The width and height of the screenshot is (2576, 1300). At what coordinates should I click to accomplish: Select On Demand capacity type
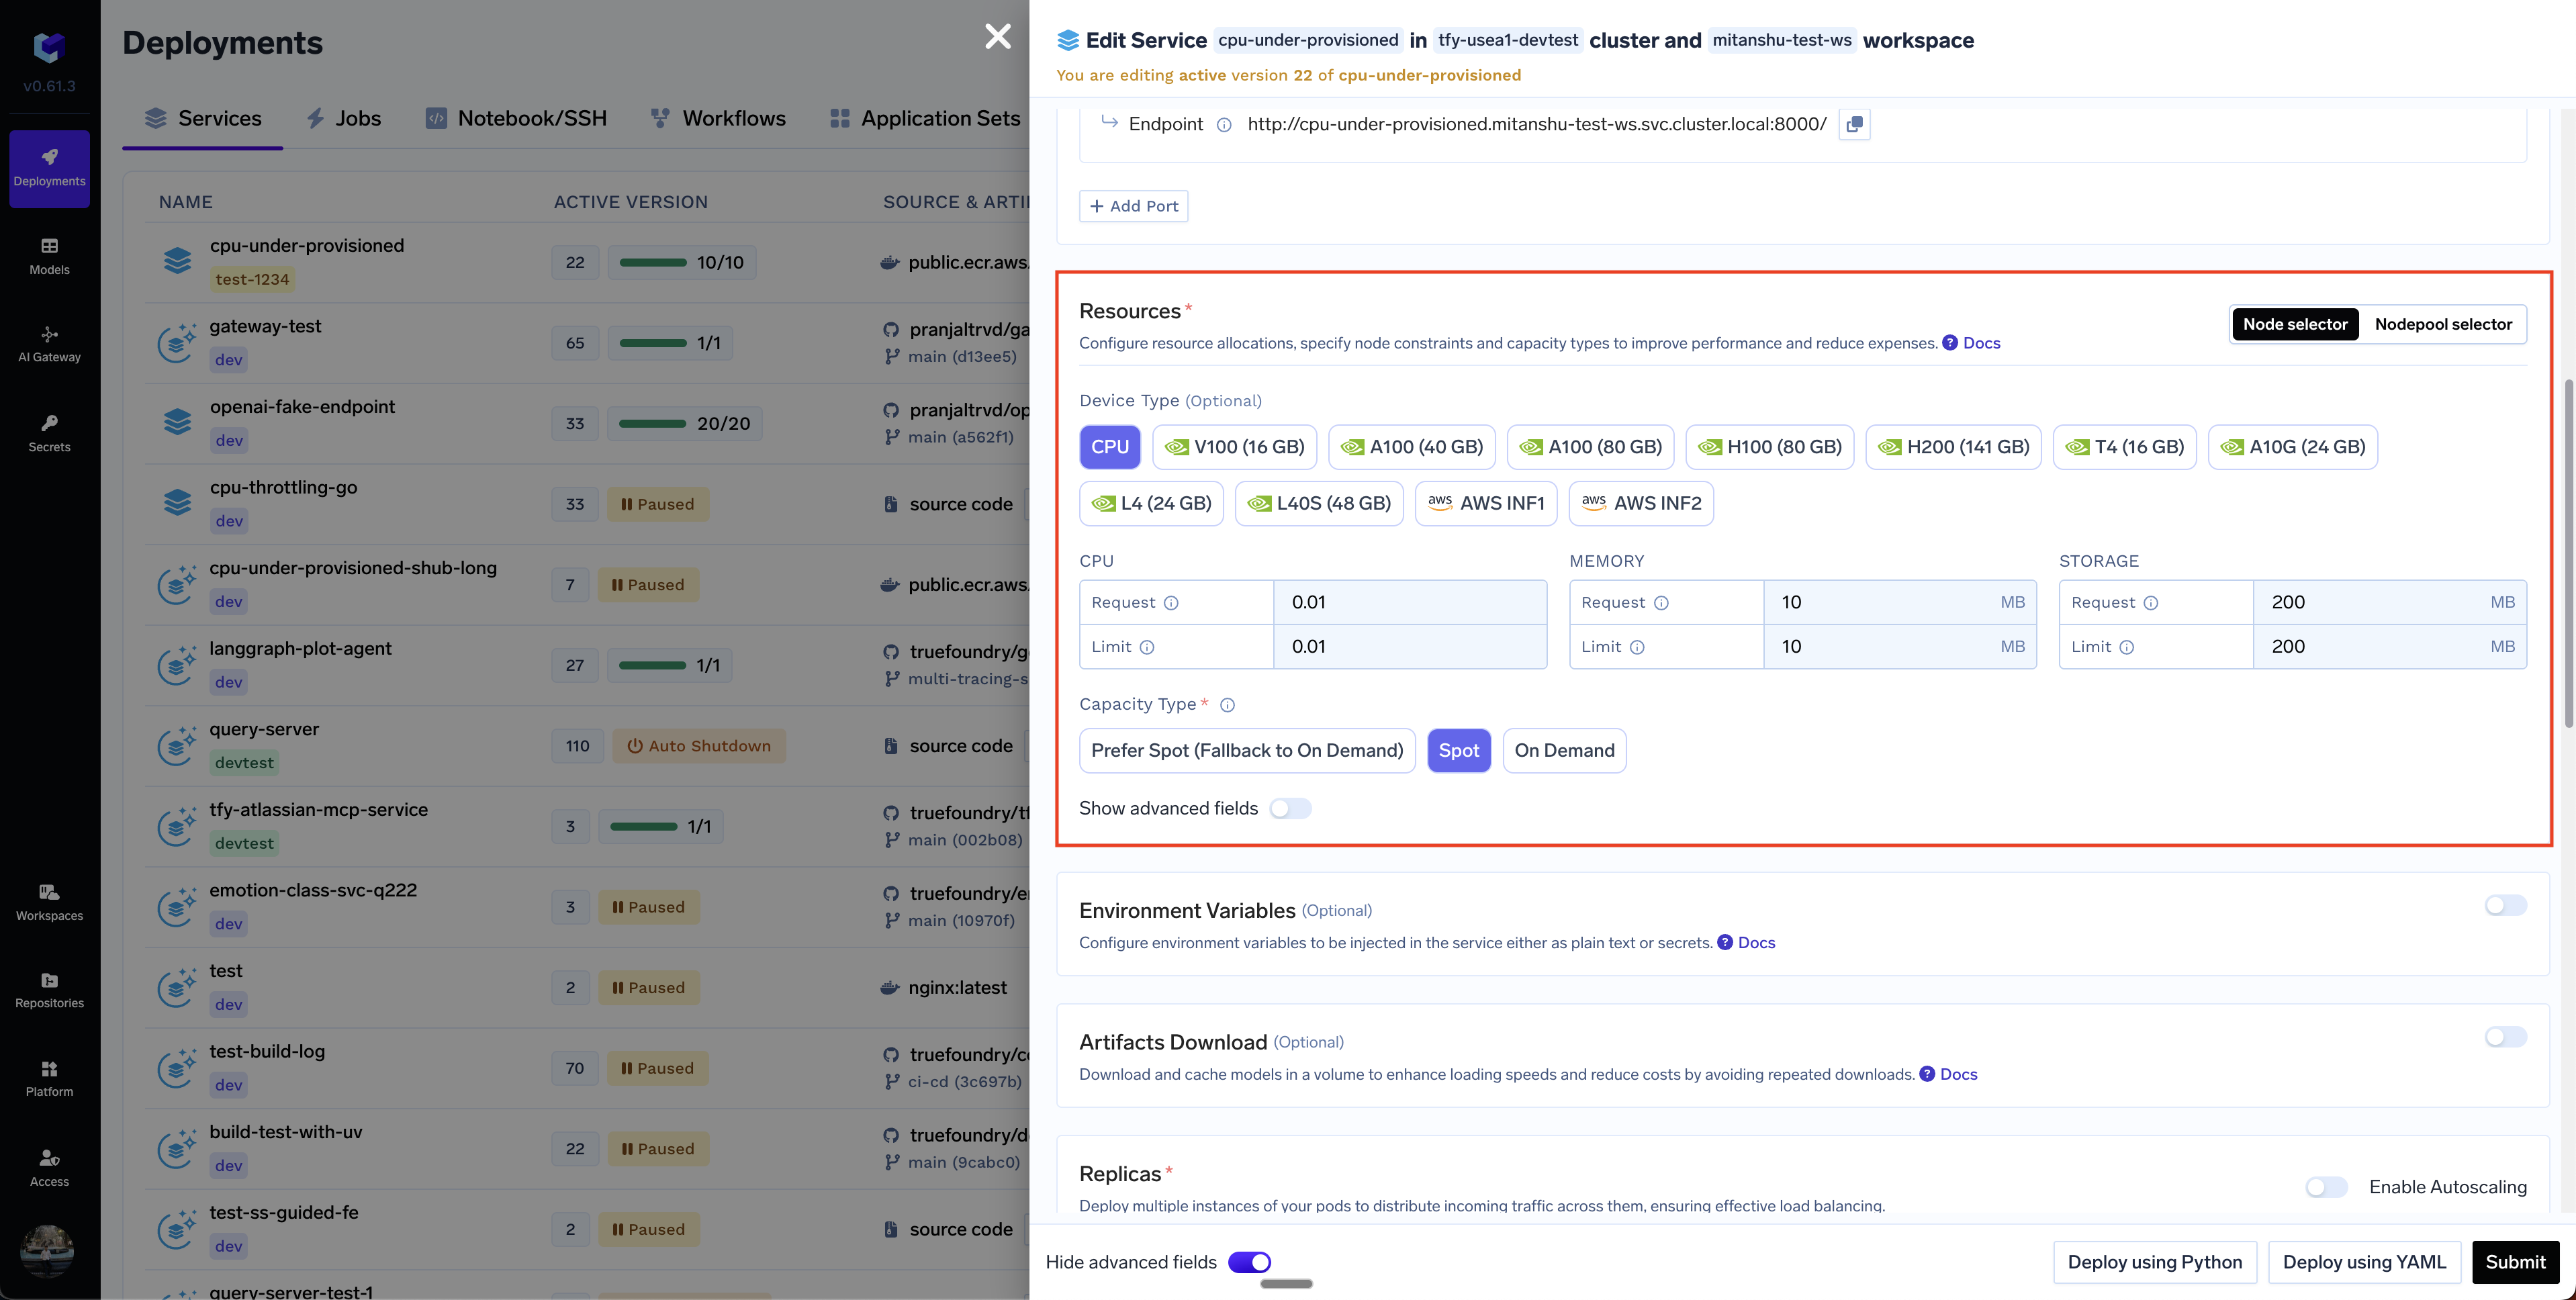(1564, 750)
